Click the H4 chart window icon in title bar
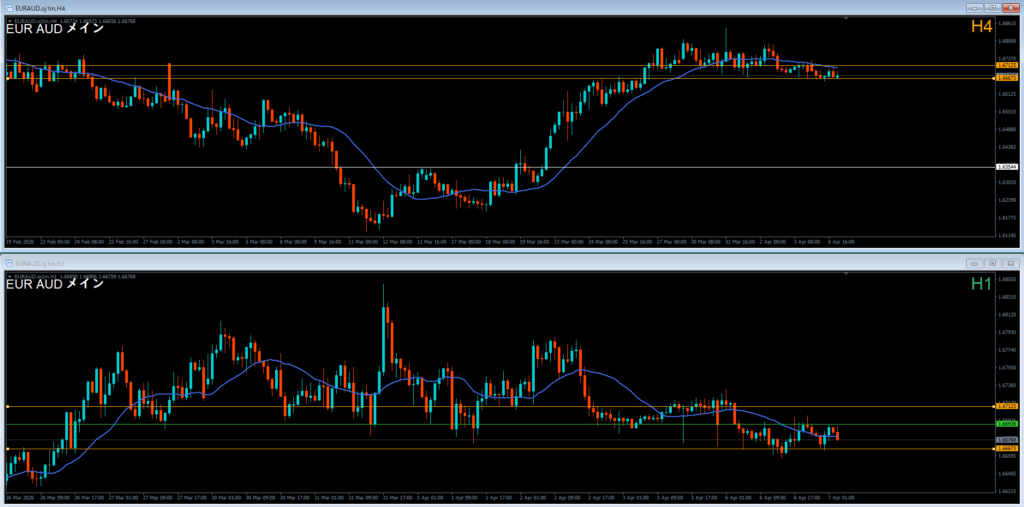The image size is (1024, 507). coord(8,7)
